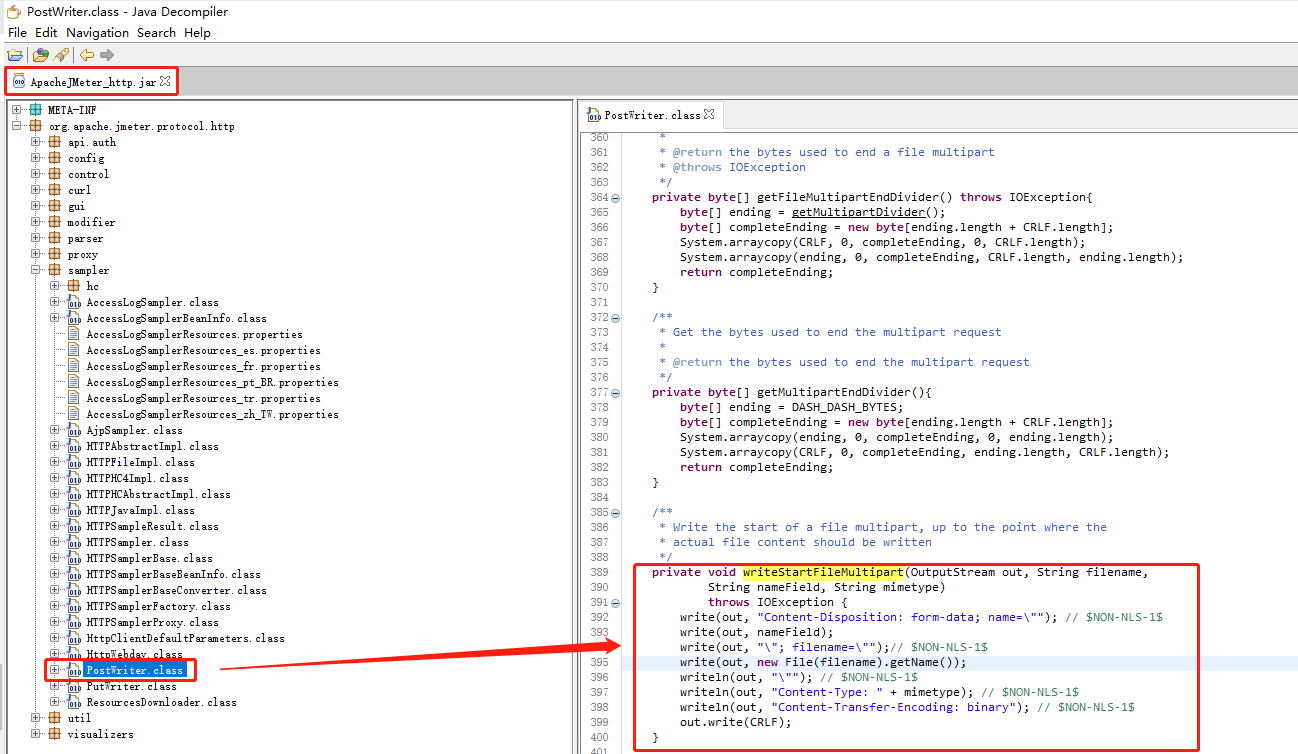
Task: Fold the method at line 377
Action: click(615, 393)
